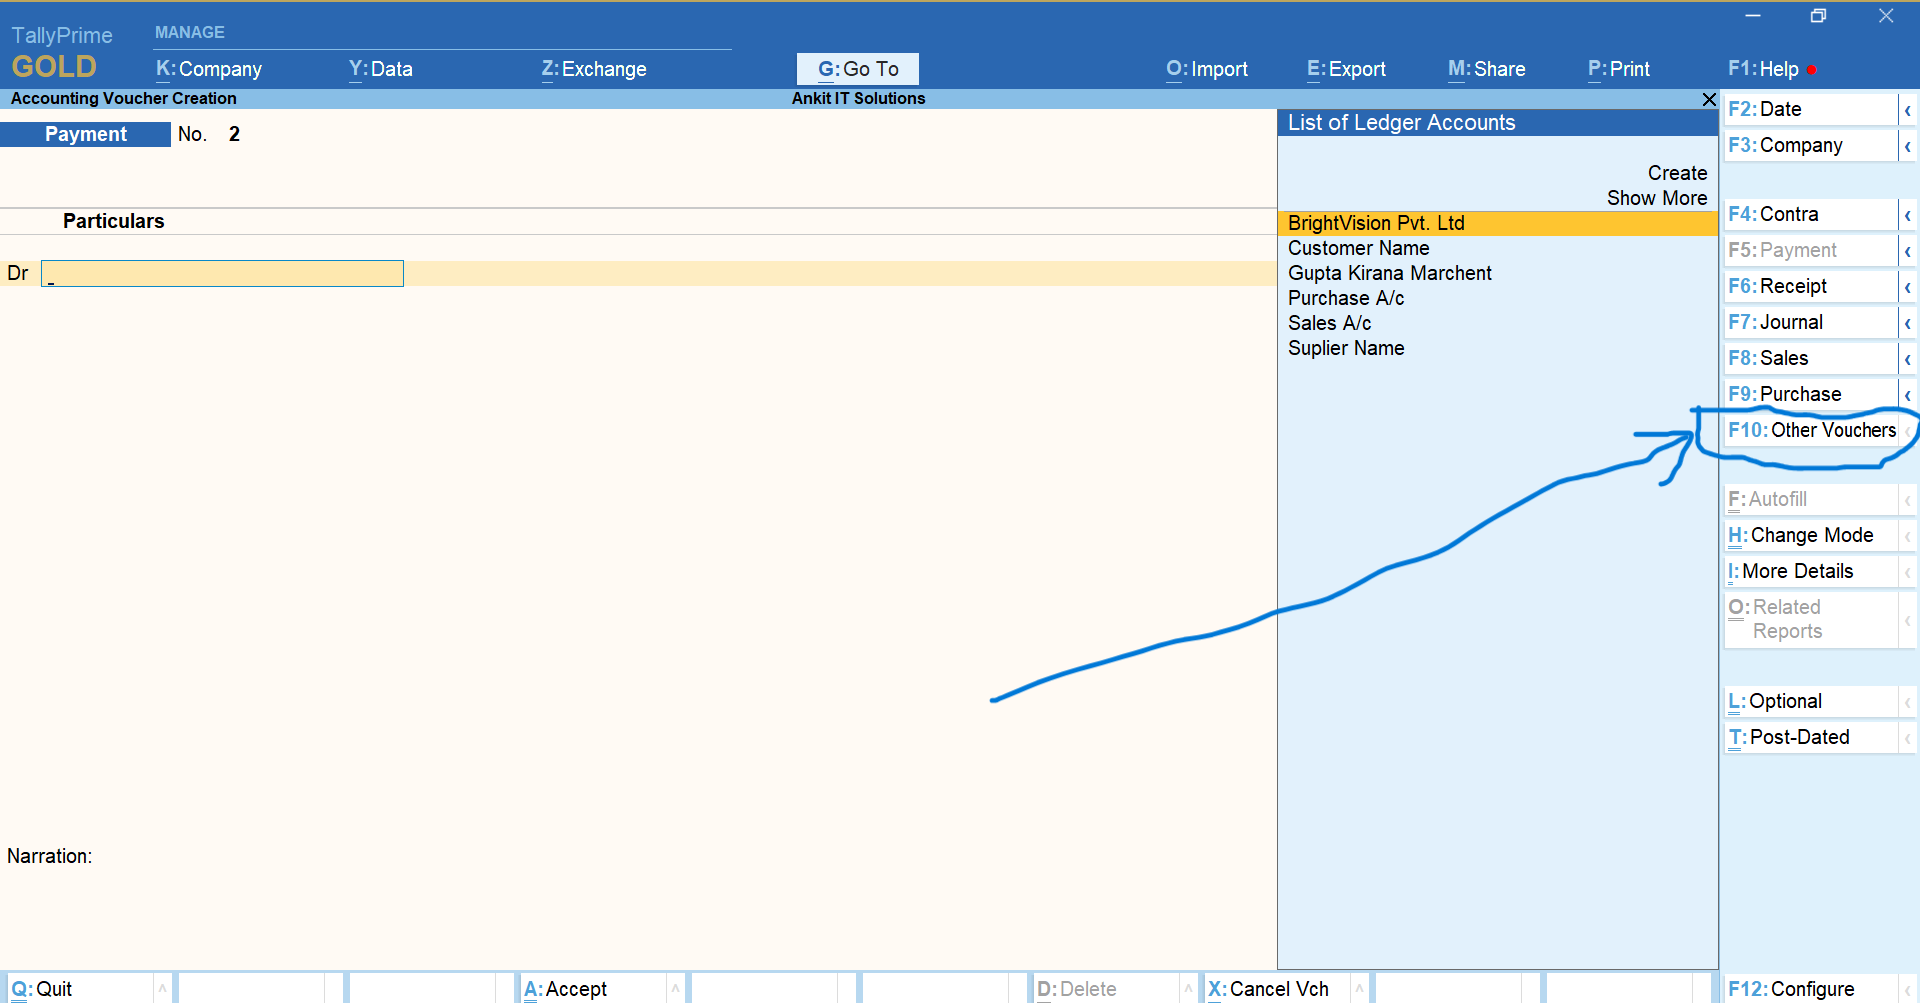This screenshot has width=1920, height=1003.
Task: Expand chevron next to F3: Company
Action: click(x=1908, y=146)
